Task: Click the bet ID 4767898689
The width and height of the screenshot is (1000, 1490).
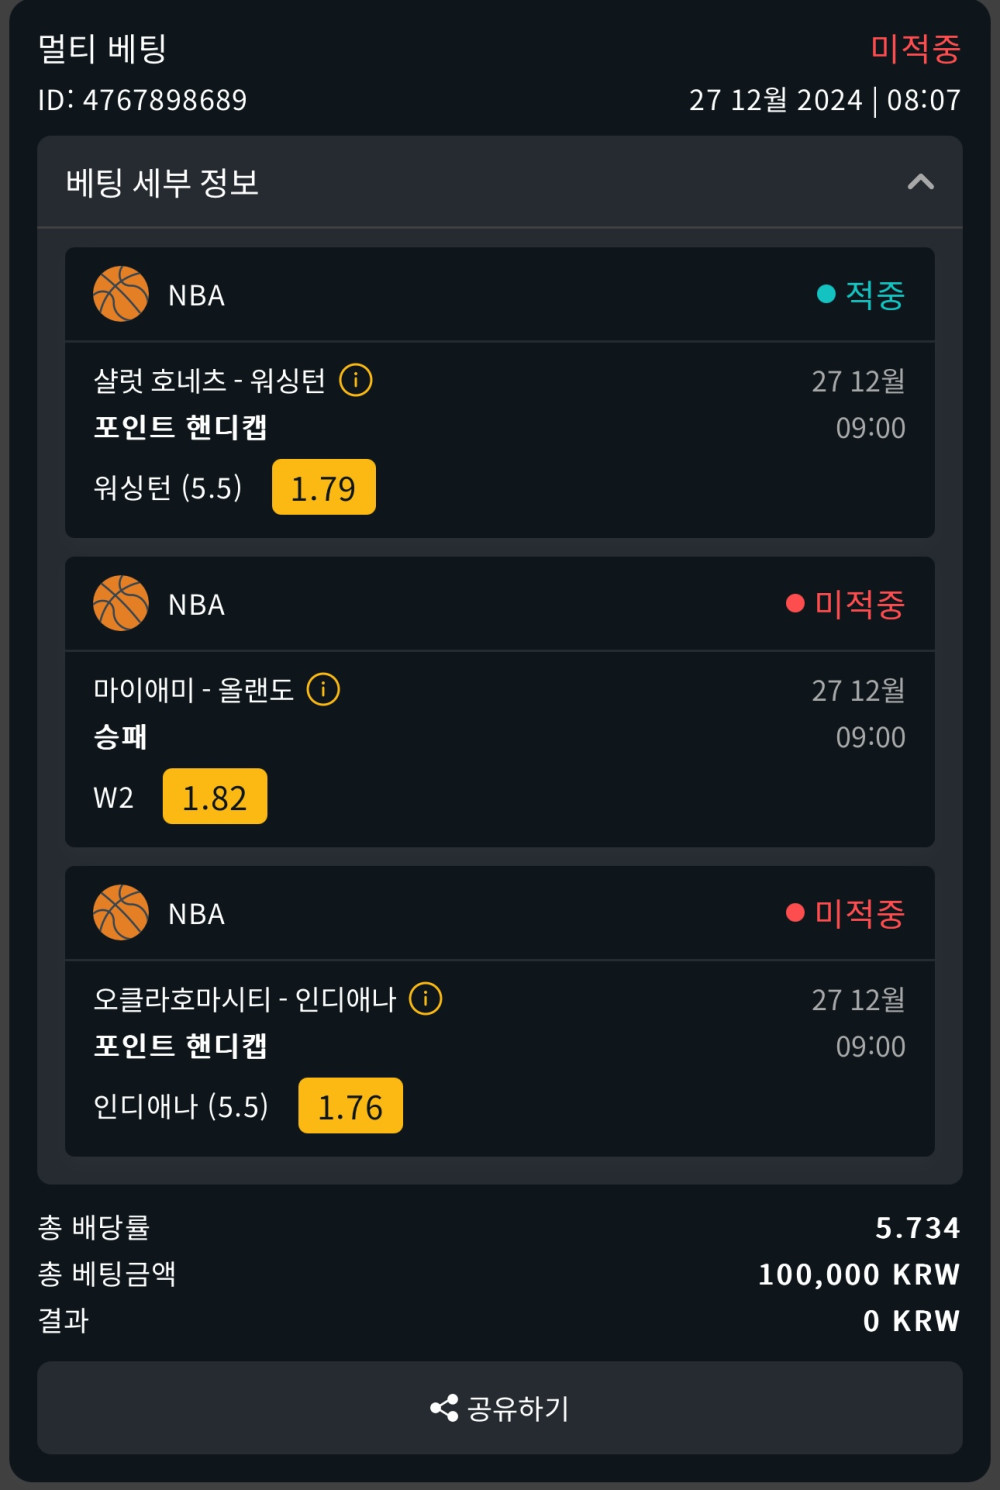Action: pos(142,100)
